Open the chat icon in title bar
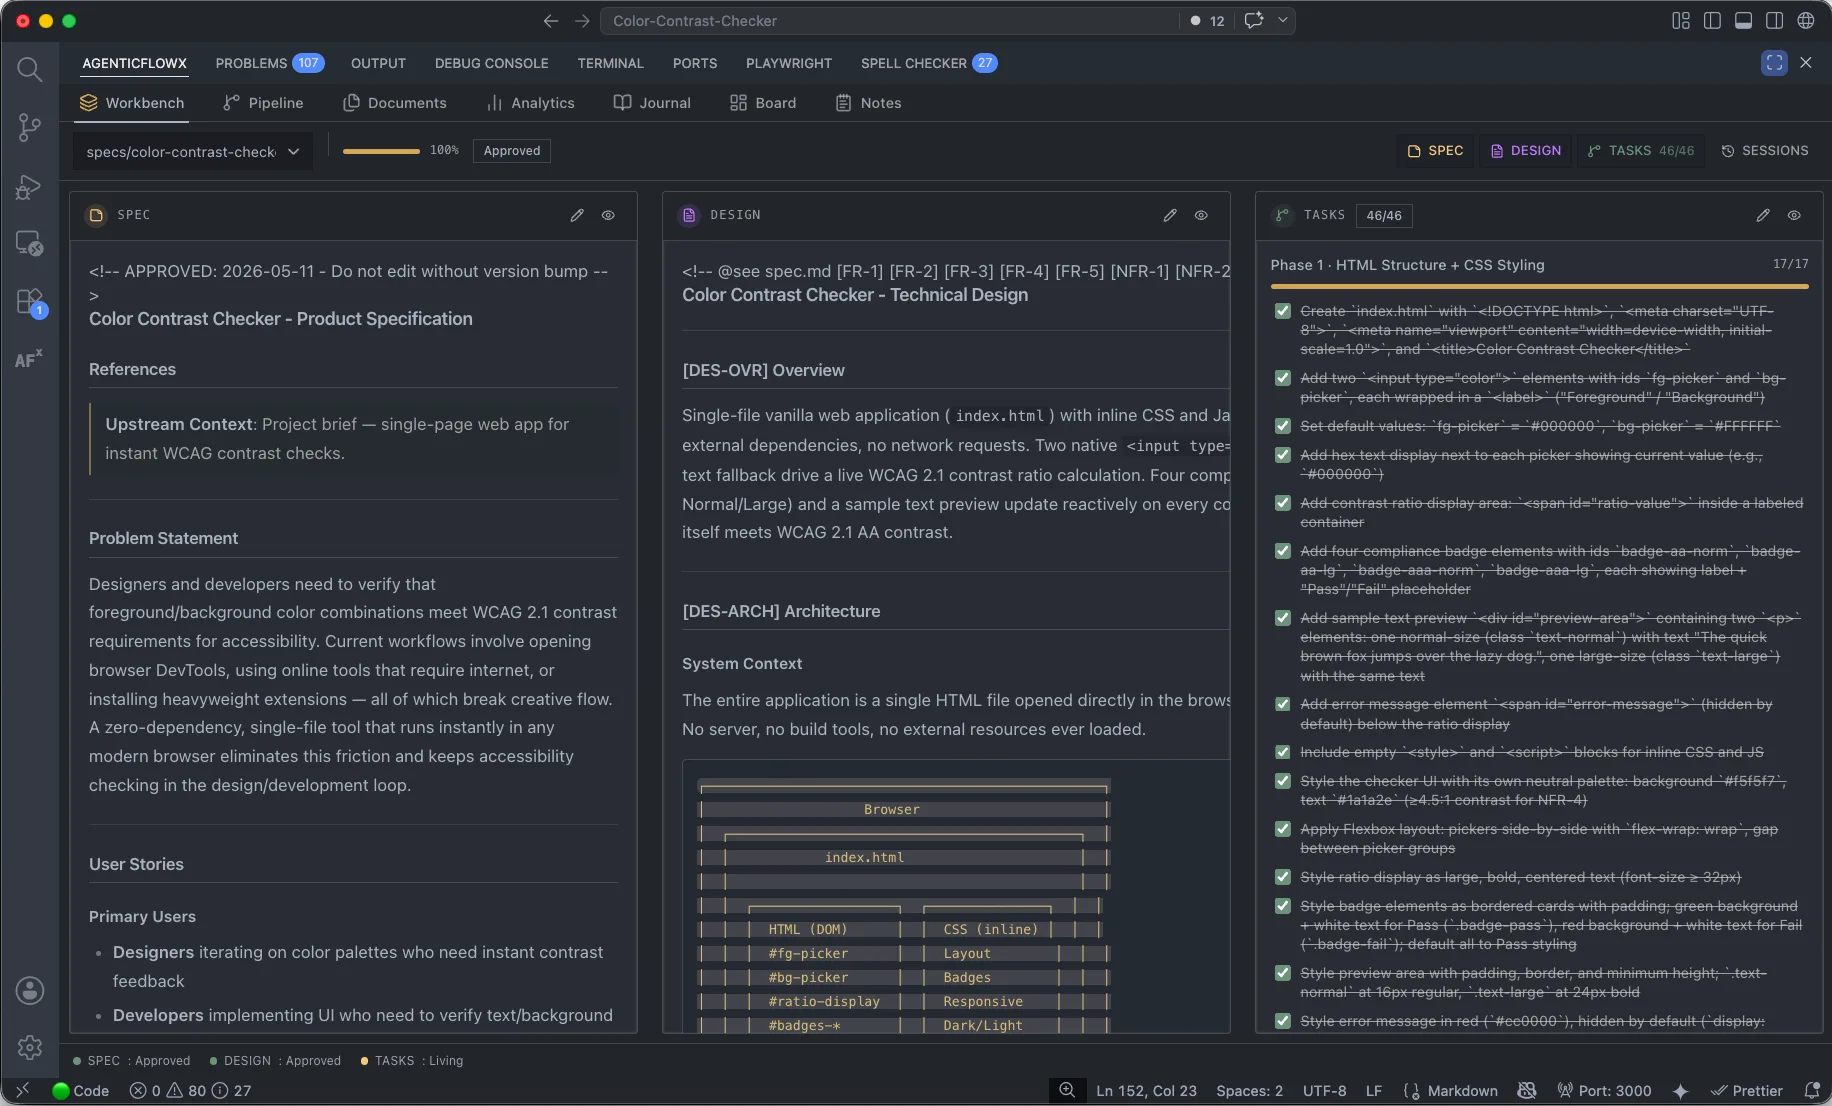1832x1106 pixels. (x=1254, y=21)
